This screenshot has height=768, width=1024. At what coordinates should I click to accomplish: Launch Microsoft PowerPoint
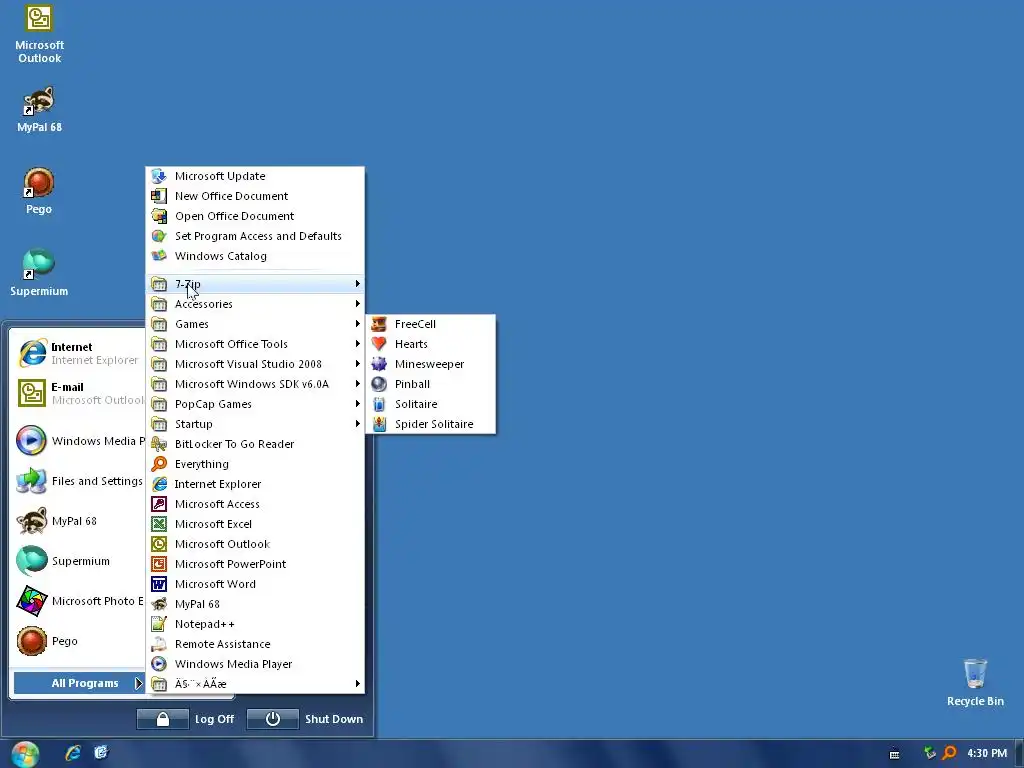(255, 564)
